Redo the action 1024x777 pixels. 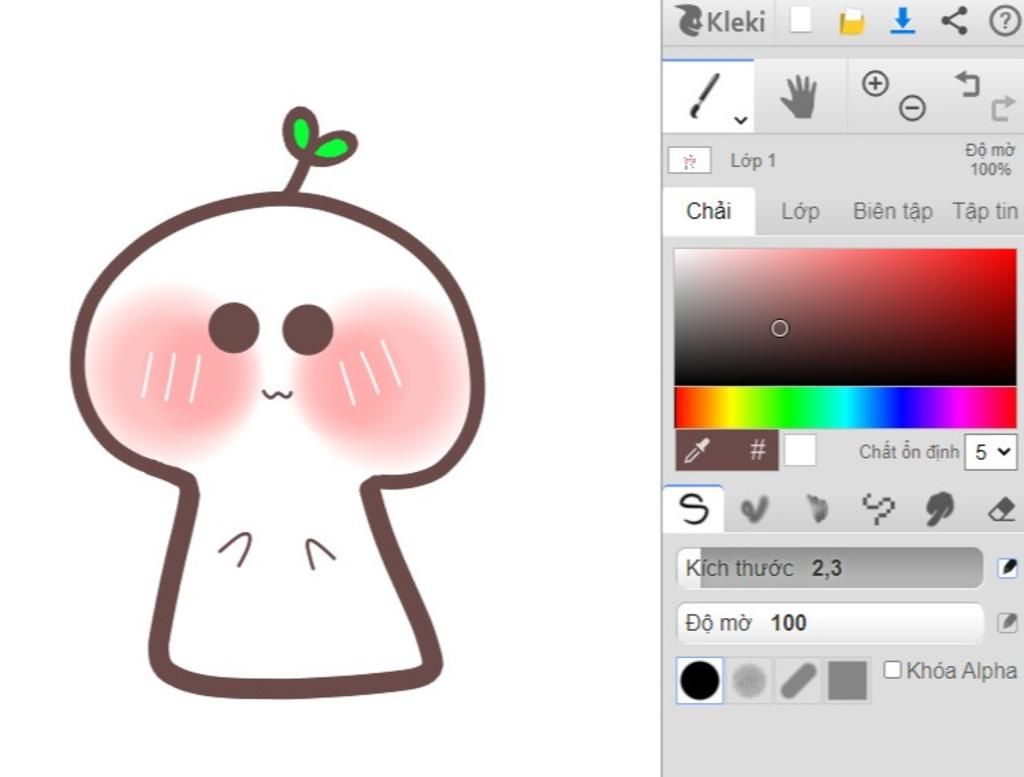click(1004, 108)
